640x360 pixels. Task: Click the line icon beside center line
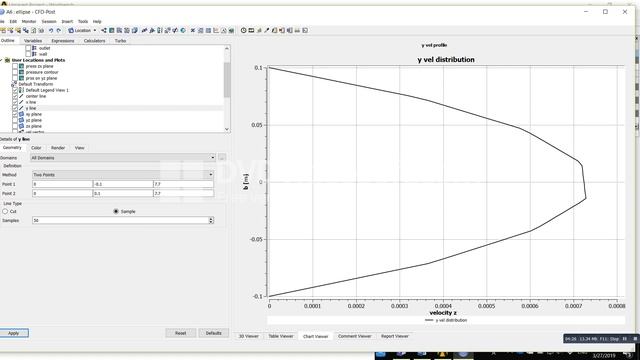(x=22, y=96)
